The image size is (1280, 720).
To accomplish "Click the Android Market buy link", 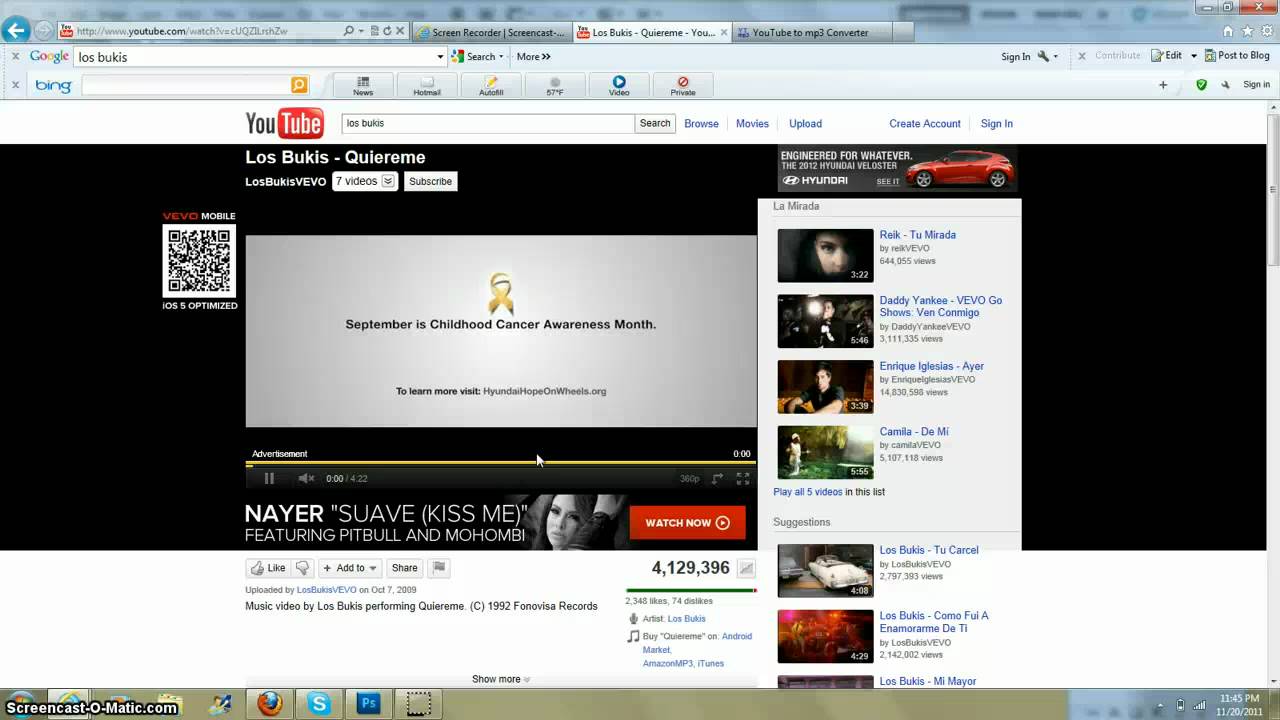I will (697, 643).
